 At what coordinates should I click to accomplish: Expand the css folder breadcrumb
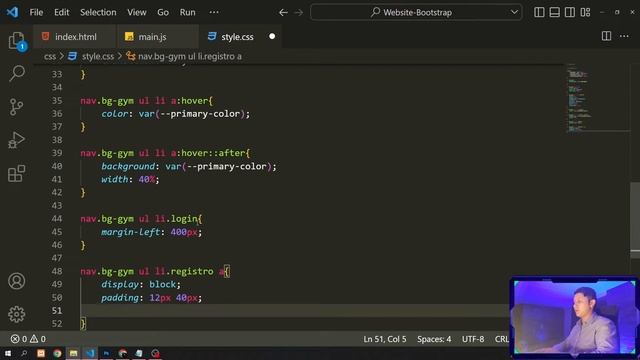pyautogui.click(x=50, y=56)
